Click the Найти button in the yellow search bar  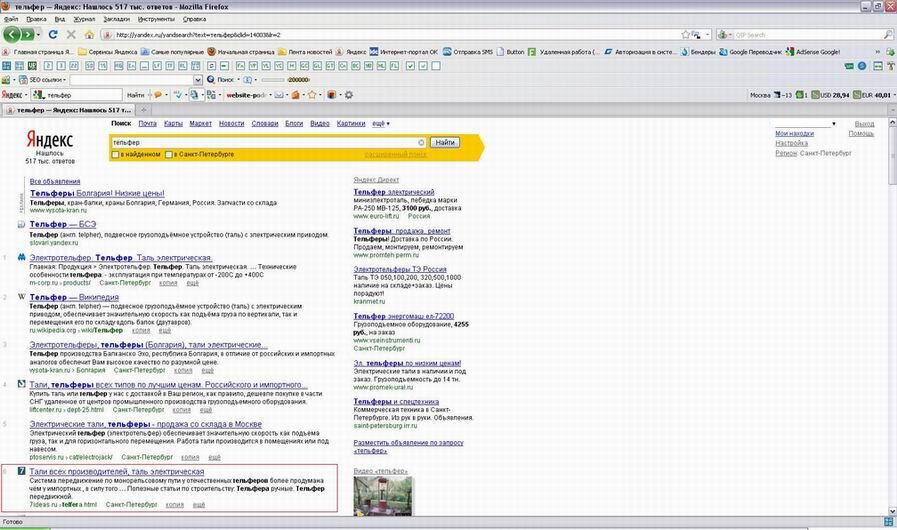point(444,143)
